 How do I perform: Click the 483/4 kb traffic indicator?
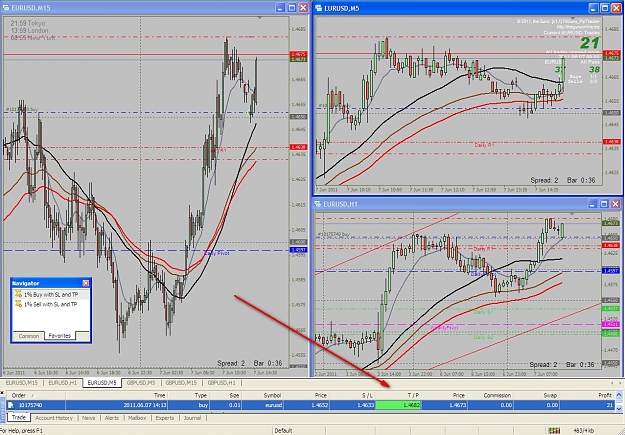[x=584, y=431]
